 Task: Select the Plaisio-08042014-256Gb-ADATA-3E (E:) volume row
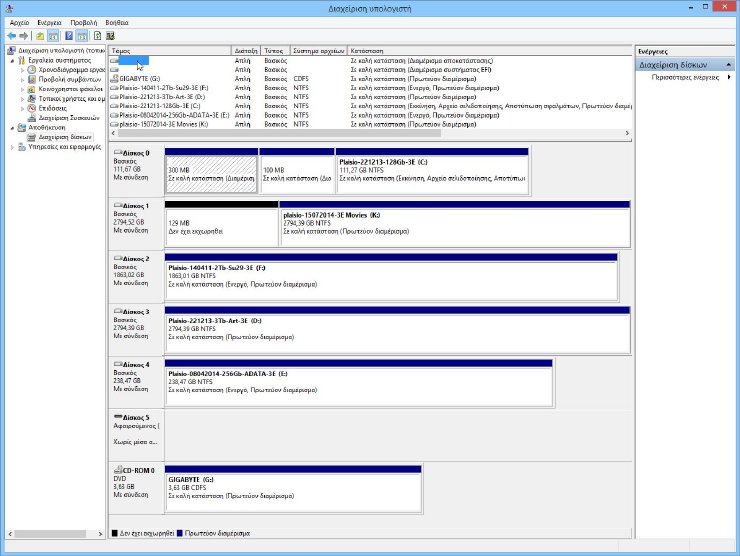[x=370, y=115]
